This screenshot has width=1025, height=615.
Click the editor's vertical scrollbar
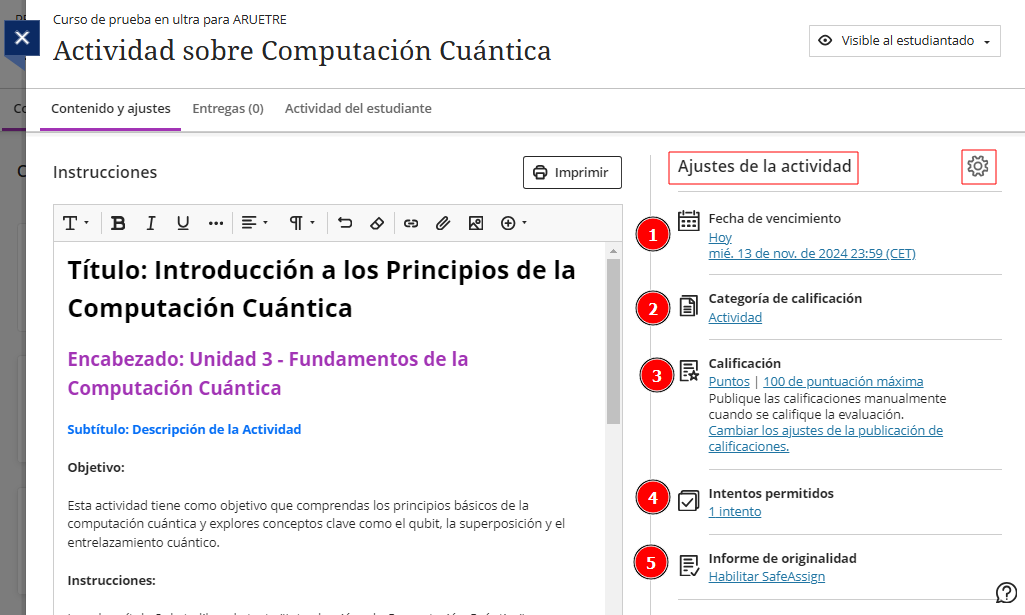[614, 340]
